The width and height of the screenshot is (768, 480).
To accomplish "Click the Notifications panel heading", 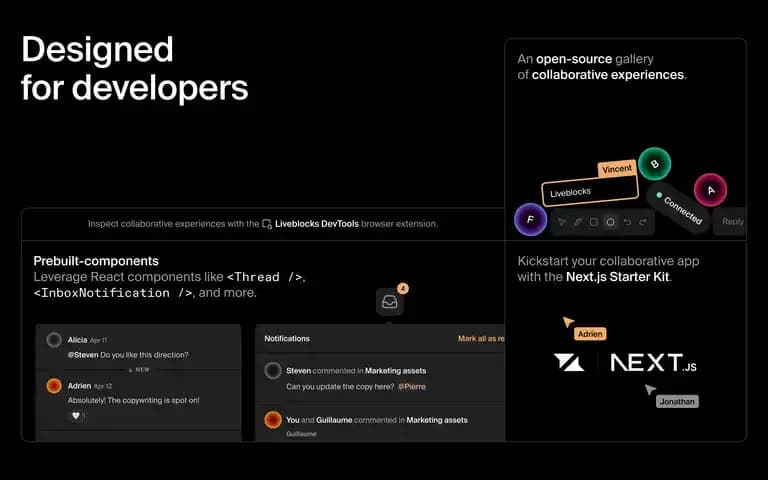I will [287, 338].
